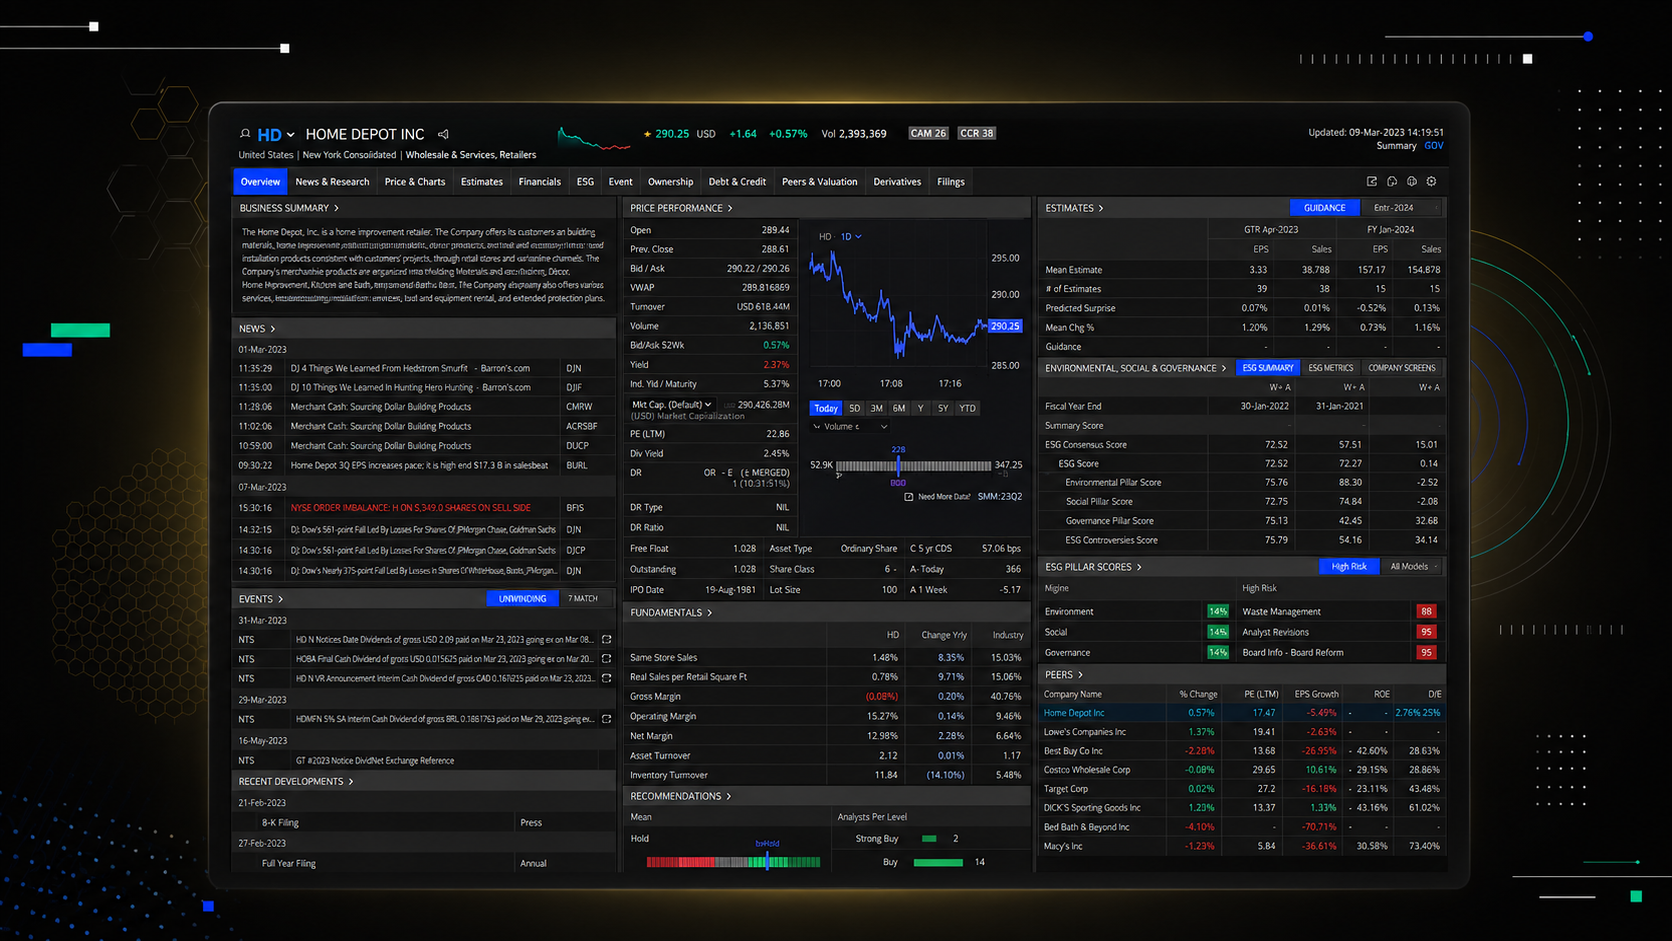1672x941 pixels.
Task: Select the ESG METRICS toggle
Action: [x=1330, y=368]
